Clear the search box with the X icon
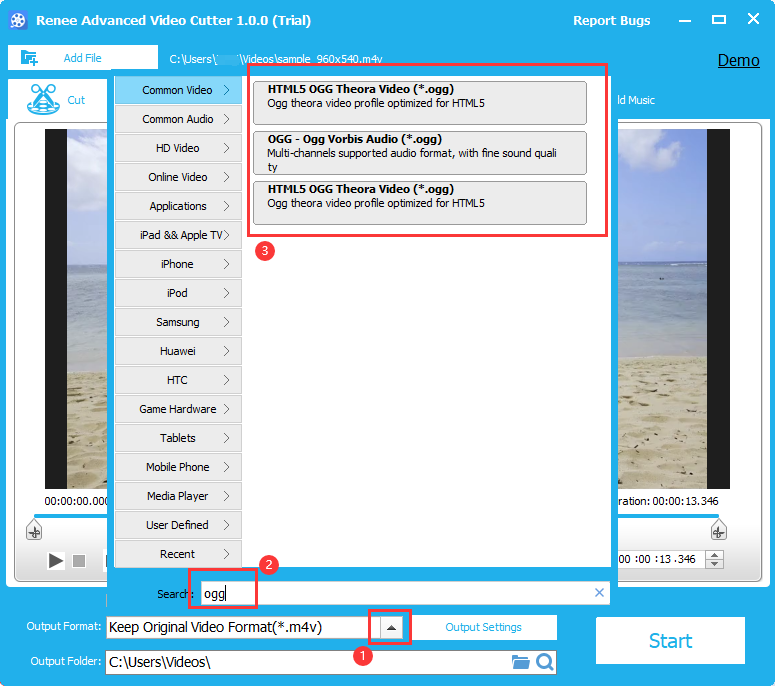The height and width of the screenshot is (686, 775). pos(599,593)
